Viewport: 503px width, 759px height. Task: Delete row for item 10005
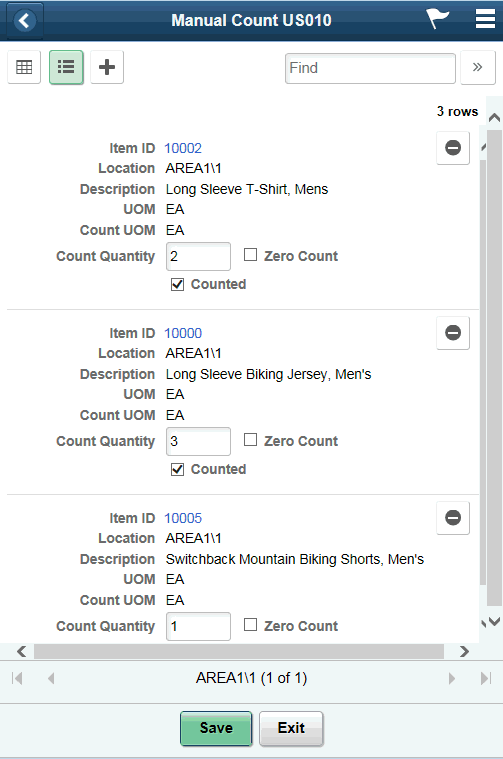[x=453, y=517]
